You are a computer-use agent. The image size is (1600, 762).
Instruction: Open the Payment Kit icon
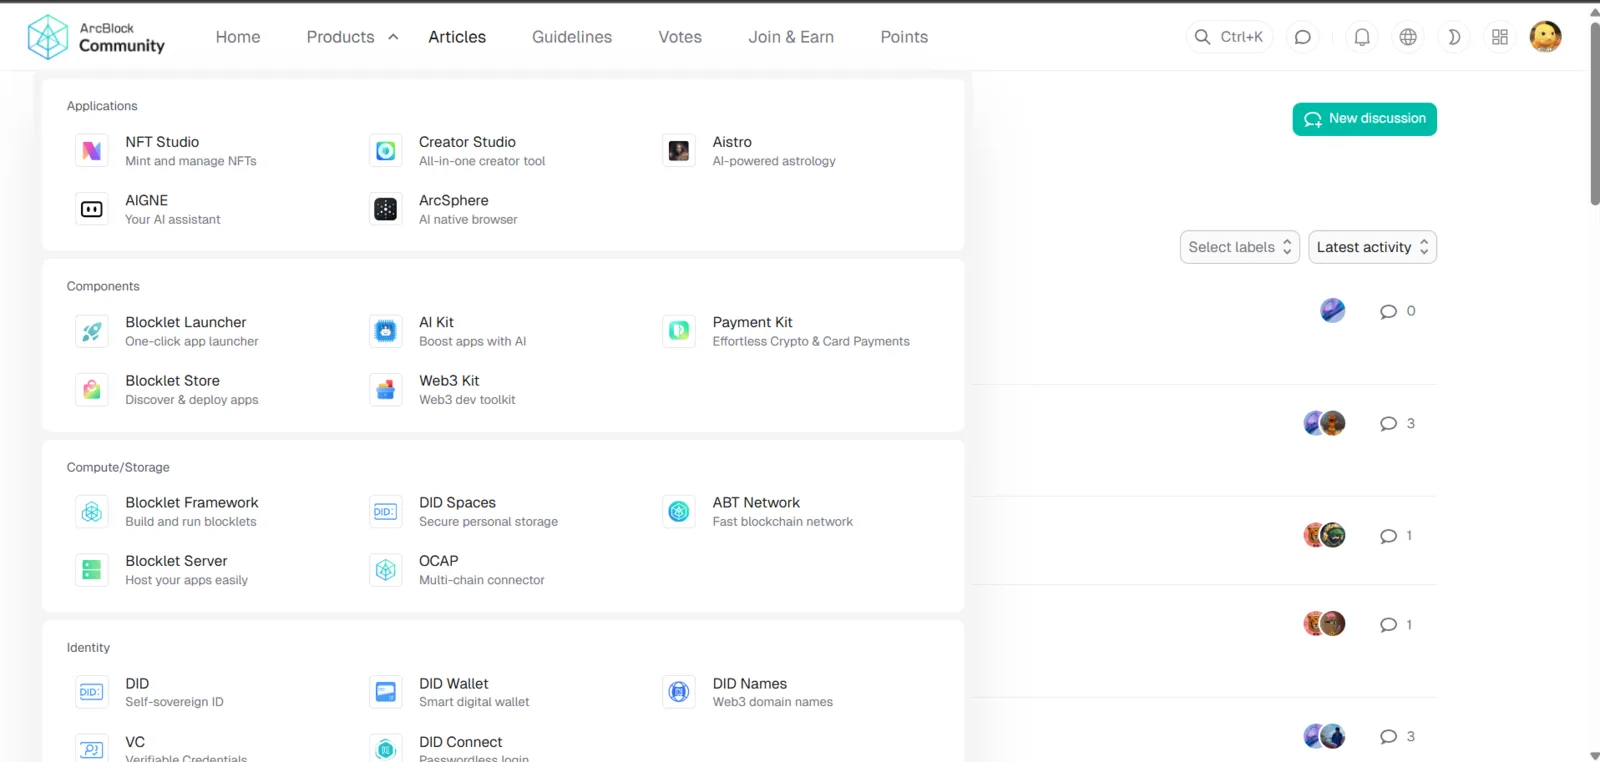(x=679, y=331)
